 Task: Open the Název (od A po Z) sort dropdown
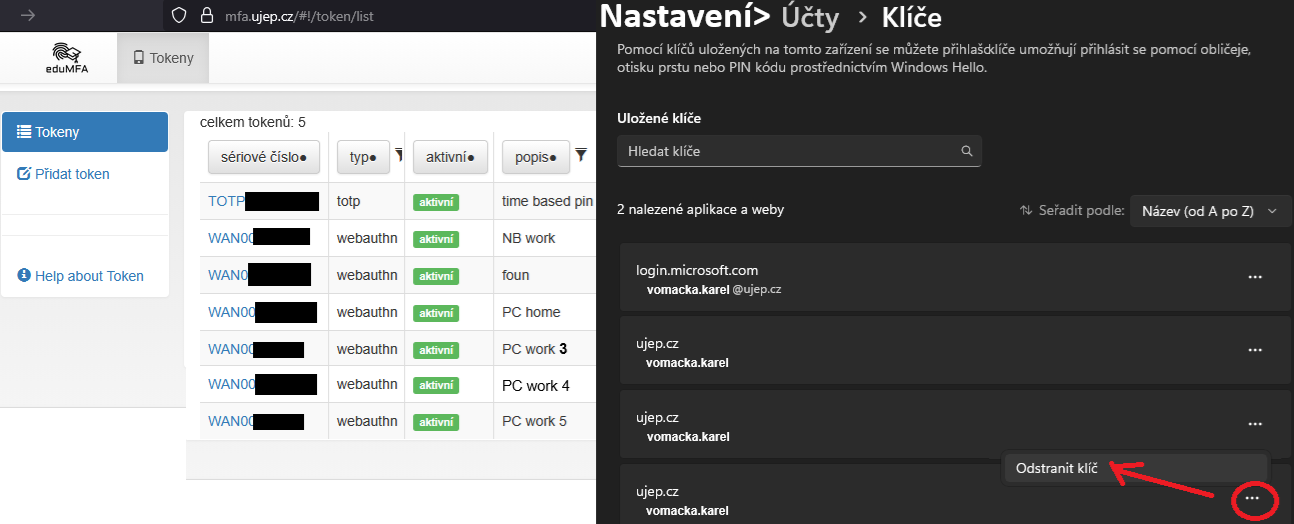point(1209,211)
